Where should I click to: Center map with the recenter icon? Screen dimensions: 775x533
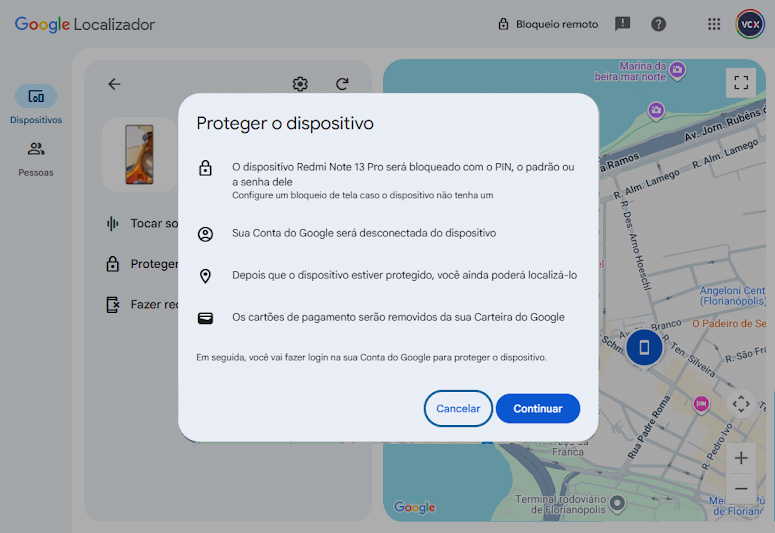click(741, 404)
